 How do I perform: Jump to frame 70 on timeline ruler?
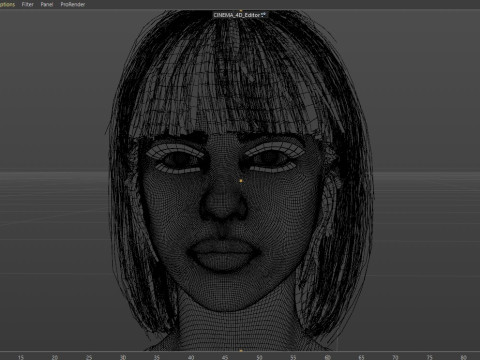[x=395, y=357]
